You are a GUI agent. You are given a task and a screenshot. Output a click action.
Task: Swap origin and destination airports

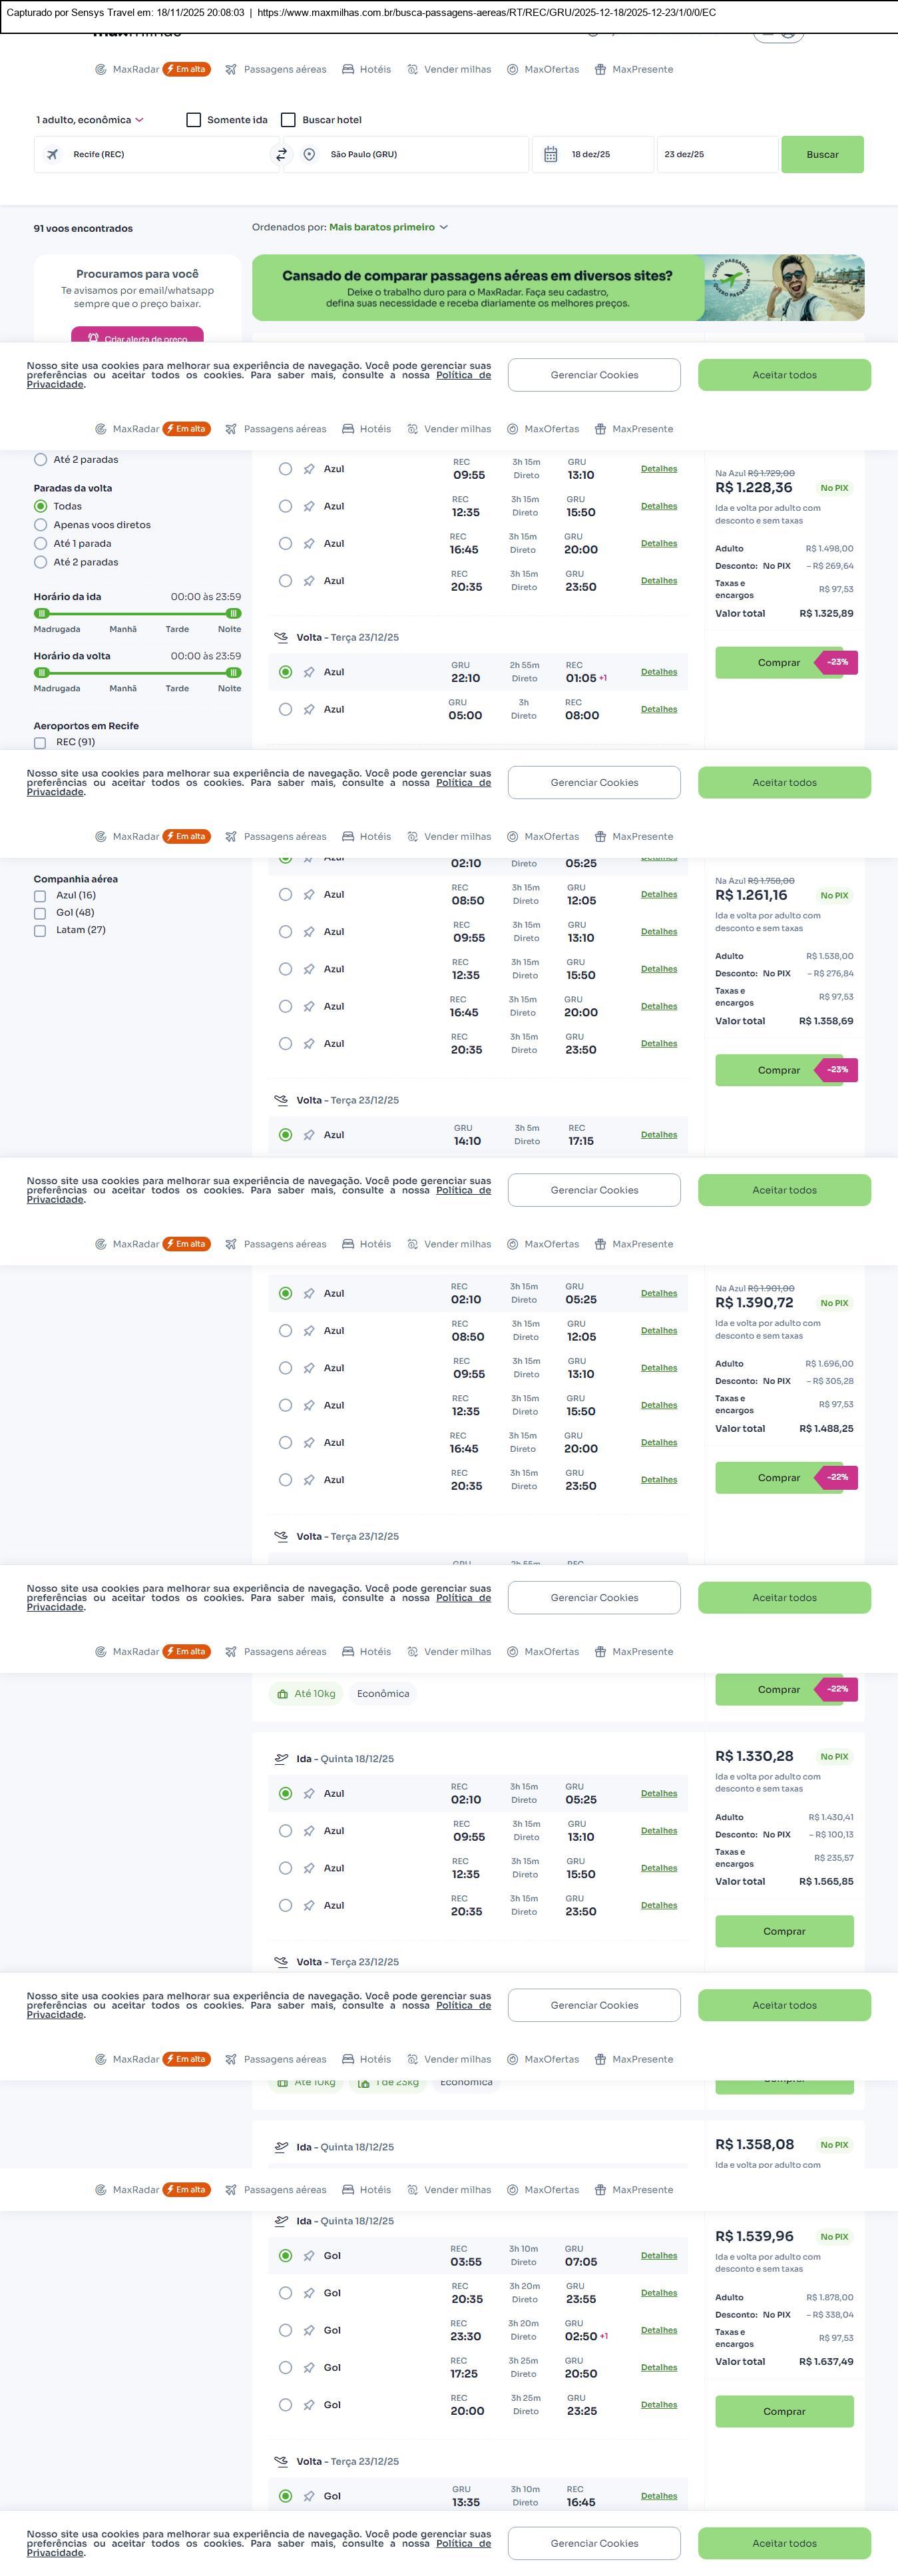tap(281, 155)
